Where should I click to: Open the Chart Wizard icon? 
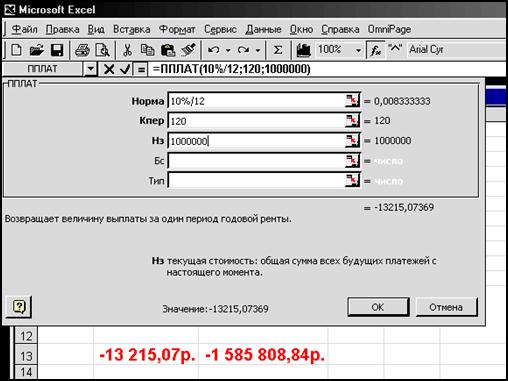303,50
